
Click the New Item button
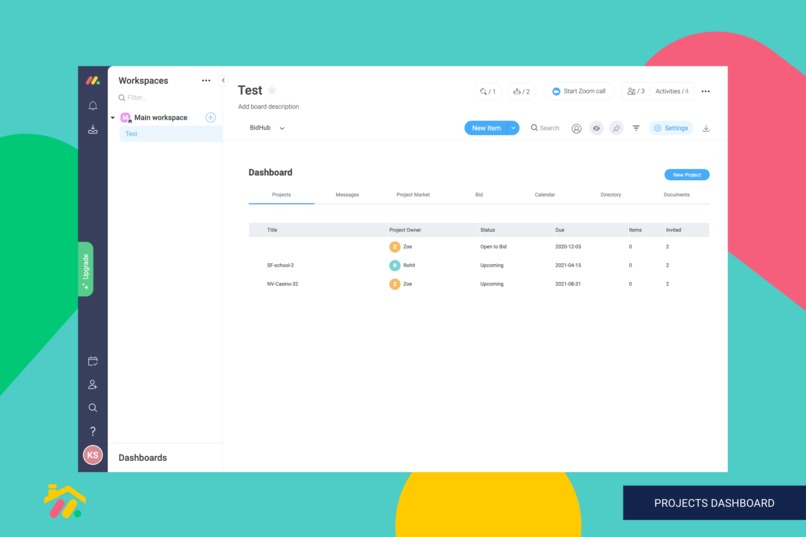click(486, 128)
